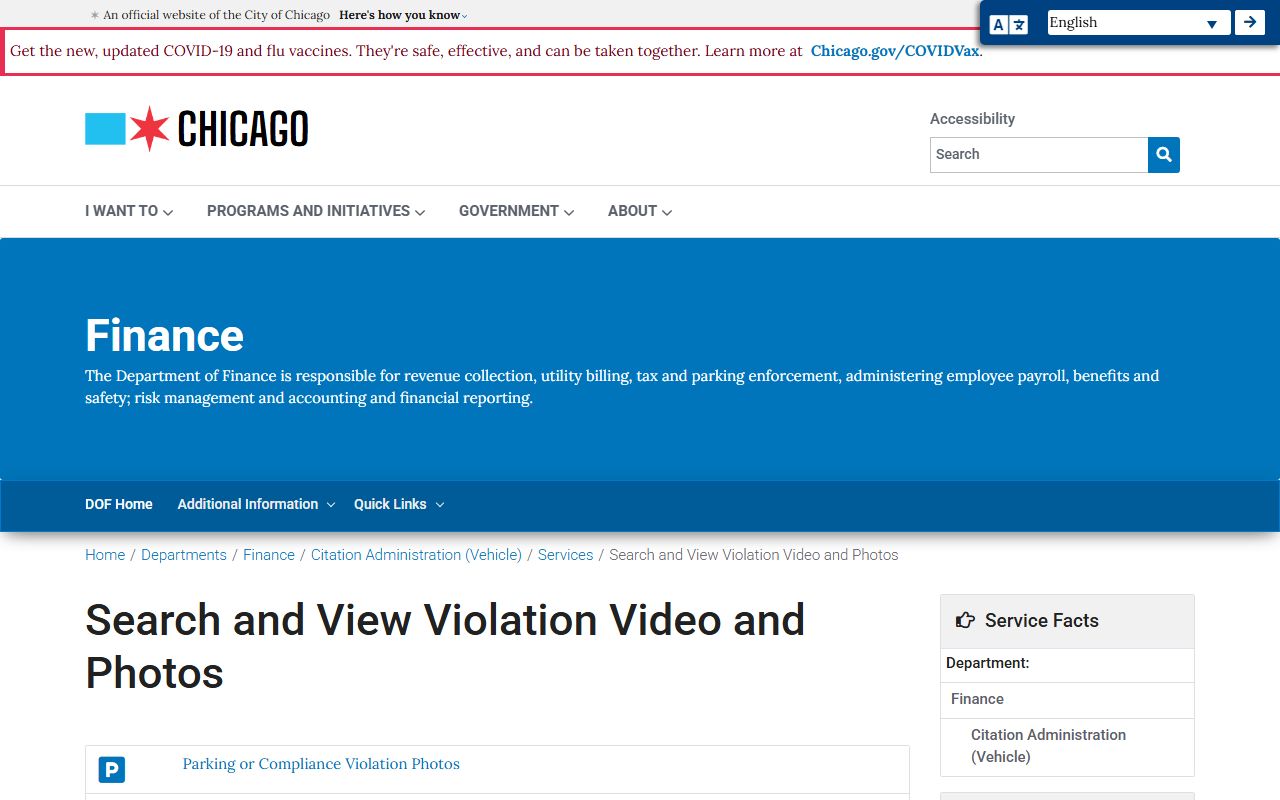Click the Department: label
The height and width of the screenshot is (800, 1280).
pyautogui.click(x=987, y=663)
